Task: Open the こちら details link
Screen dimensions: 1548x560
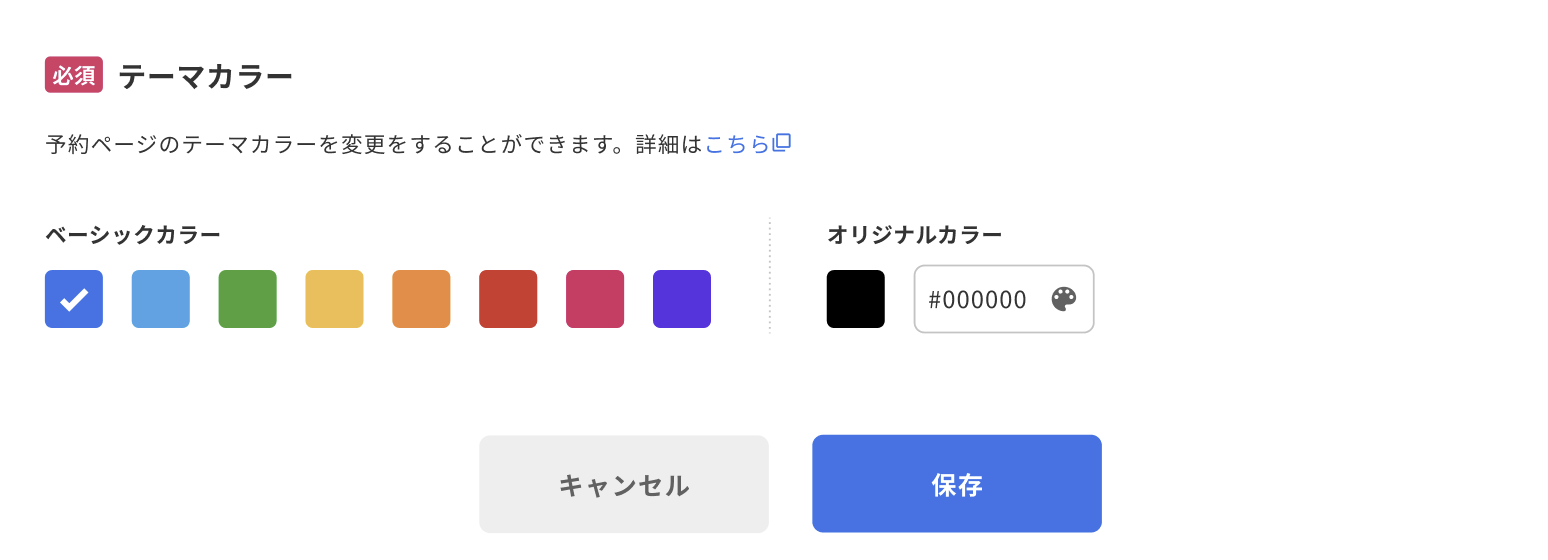Action: coord(737,144)
